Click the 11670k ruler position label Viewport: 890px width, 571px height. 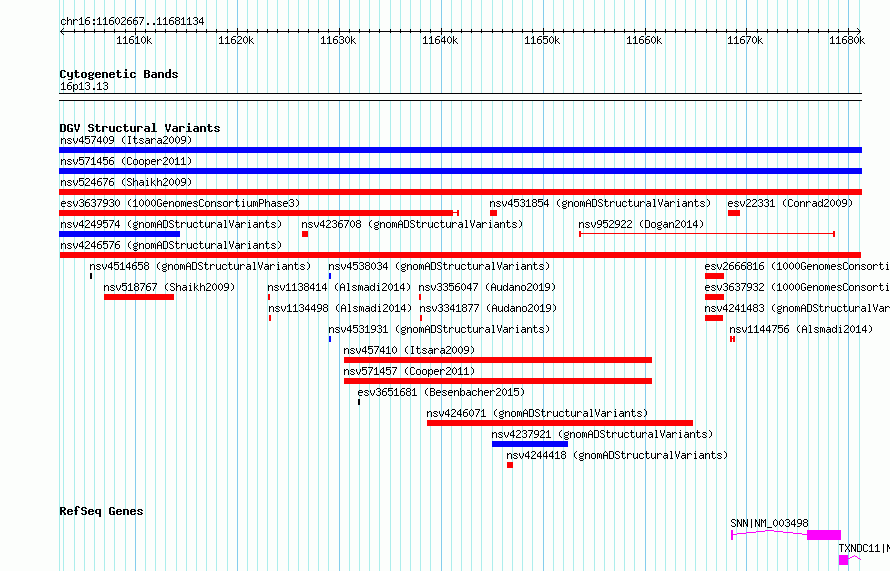[x=745, y=40]
